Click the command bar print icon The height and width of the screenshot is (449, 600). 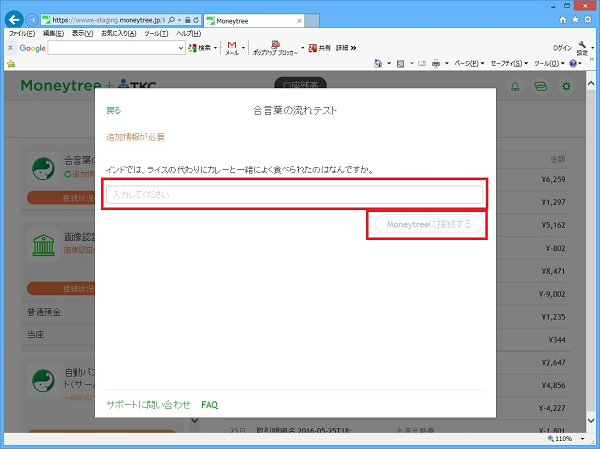[436, 64]
